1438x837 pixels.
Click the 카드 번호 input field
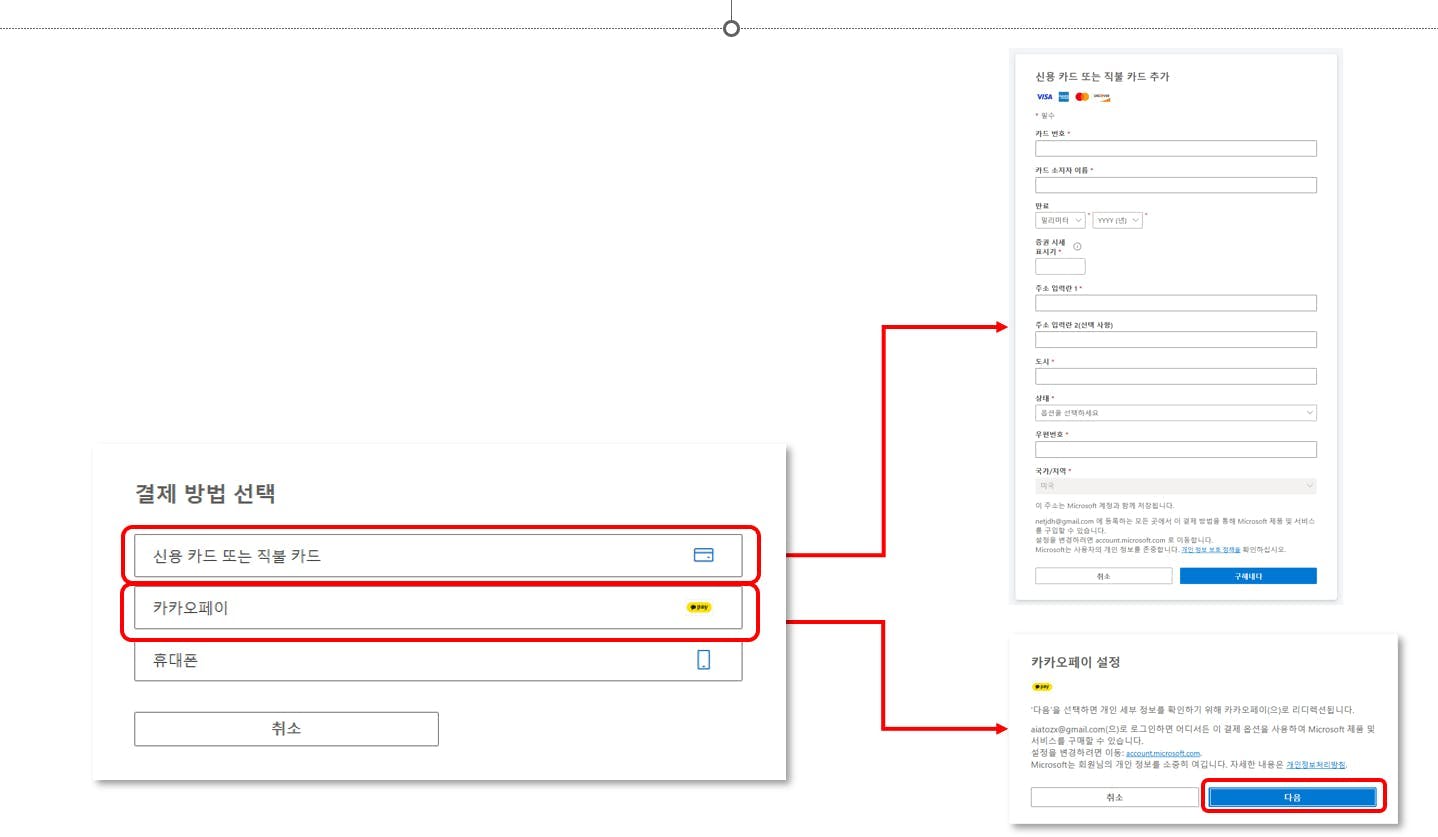(x=1175, y=149)
